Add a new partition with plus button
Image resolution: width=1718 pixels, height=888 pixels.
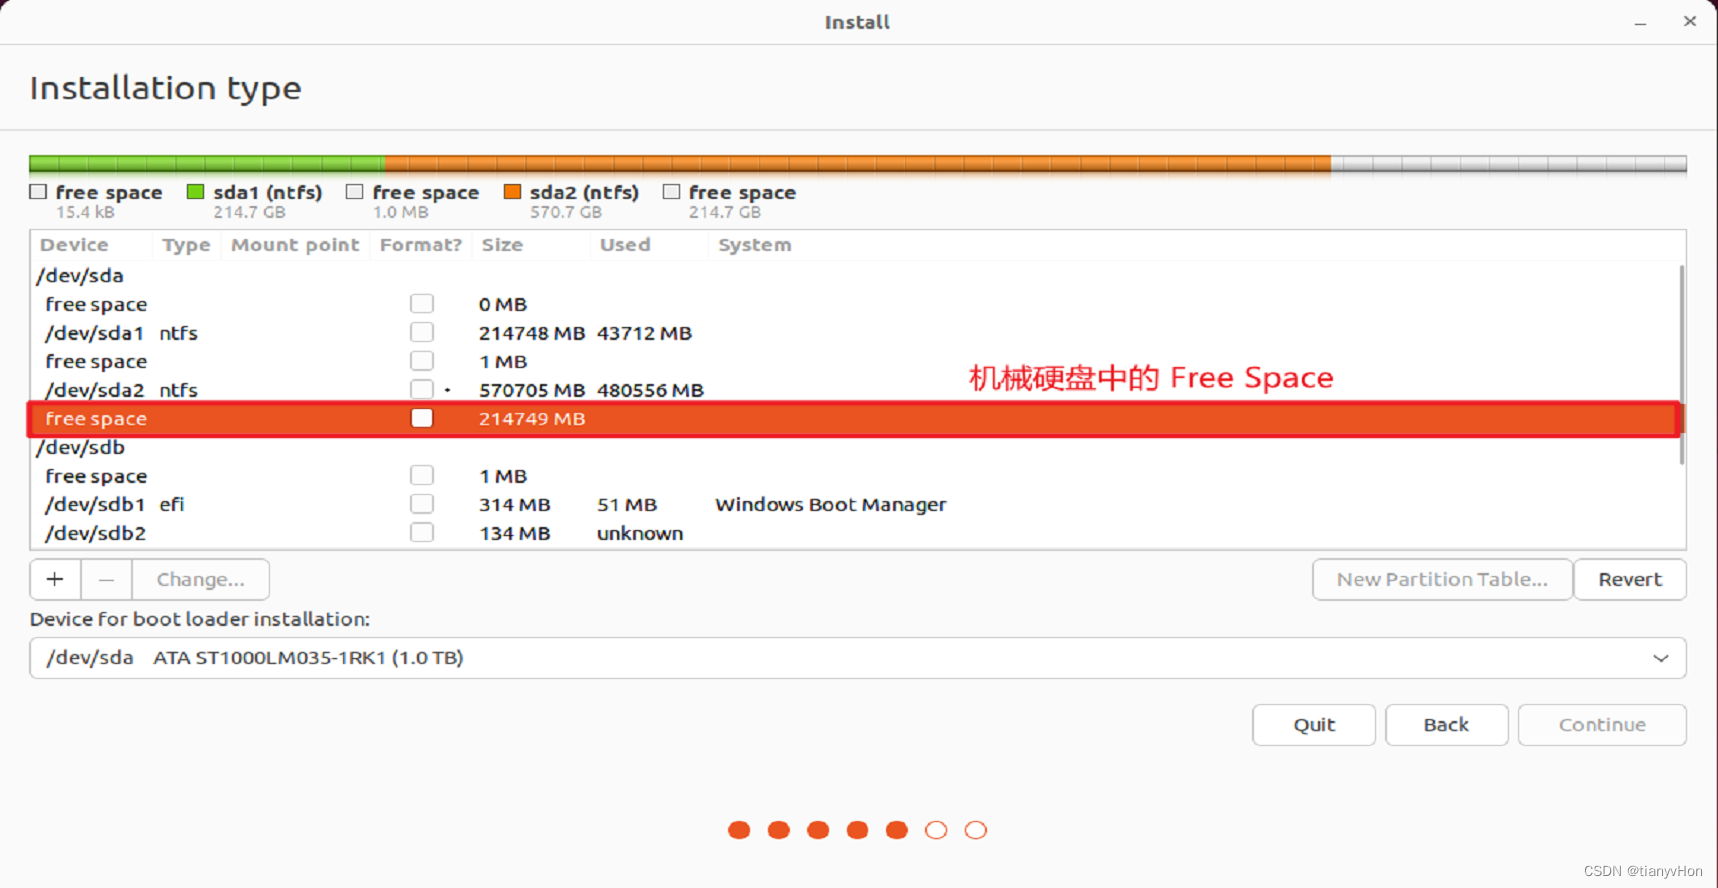pyautogui.click(x=55, y=579)
